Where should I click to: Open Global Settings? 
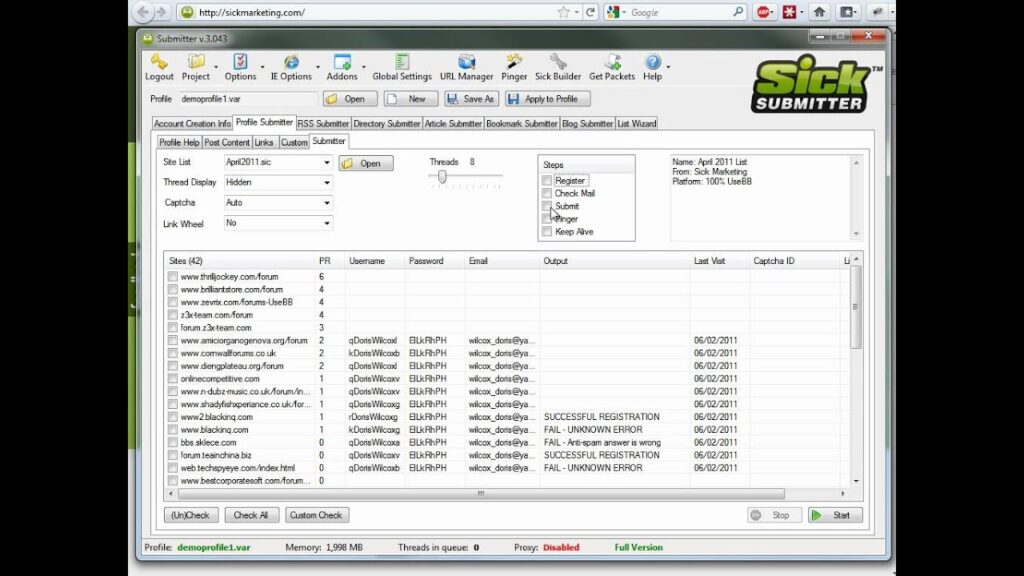coord(402,67)
